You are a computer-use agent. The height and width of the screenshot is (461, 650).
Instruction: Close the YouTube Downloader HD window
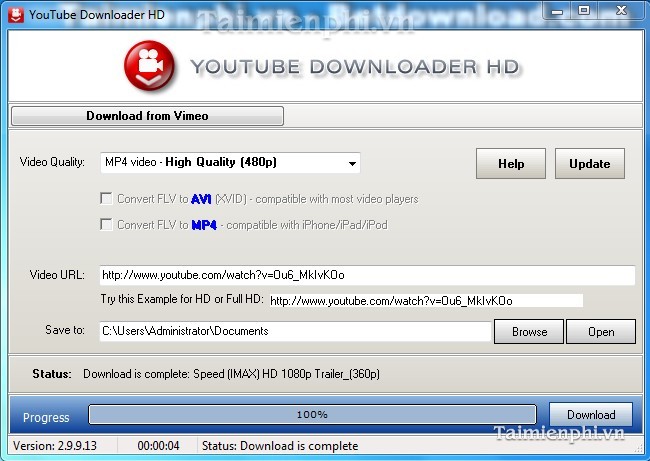[x=621, y=11]
